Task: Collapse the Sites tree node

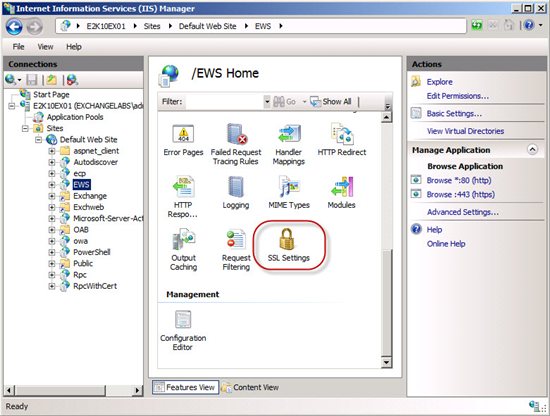Action: (x=25, y=128)
